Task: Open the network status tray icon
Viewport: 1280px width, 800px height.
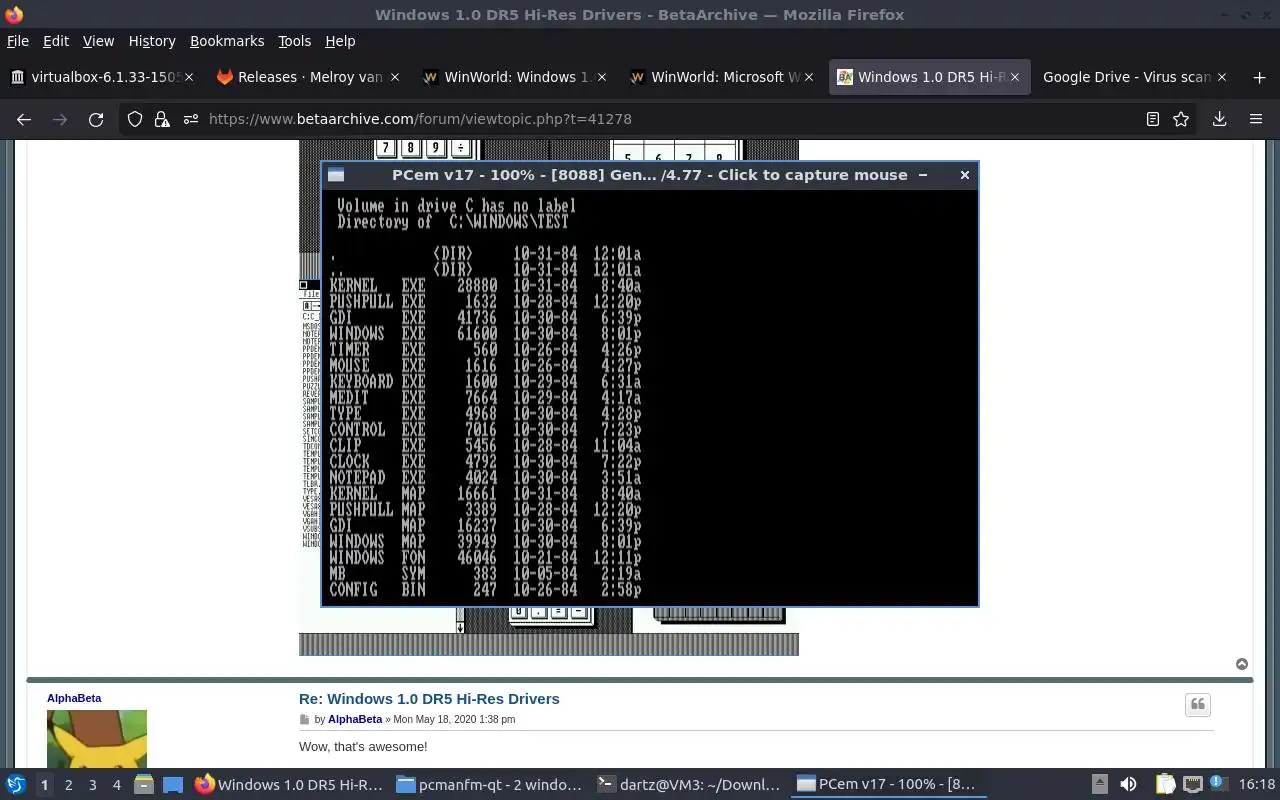Action: (x=1192, y=785)
